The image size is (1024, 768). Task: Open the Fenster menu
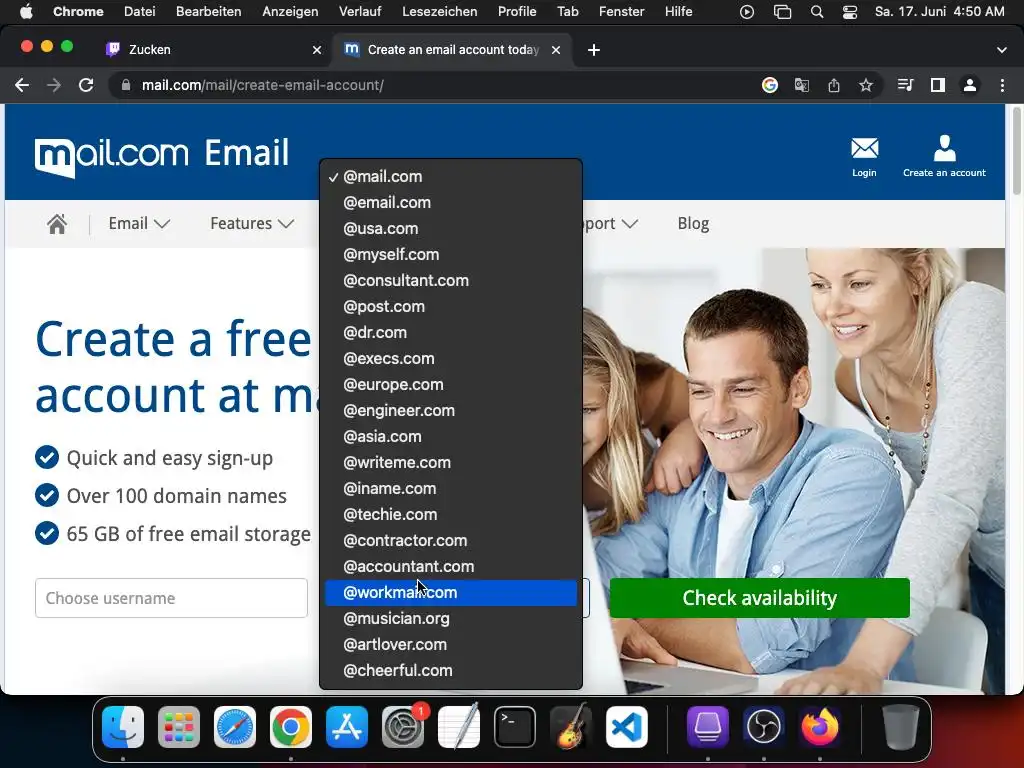pyautogui.click(x=622, y=12)
